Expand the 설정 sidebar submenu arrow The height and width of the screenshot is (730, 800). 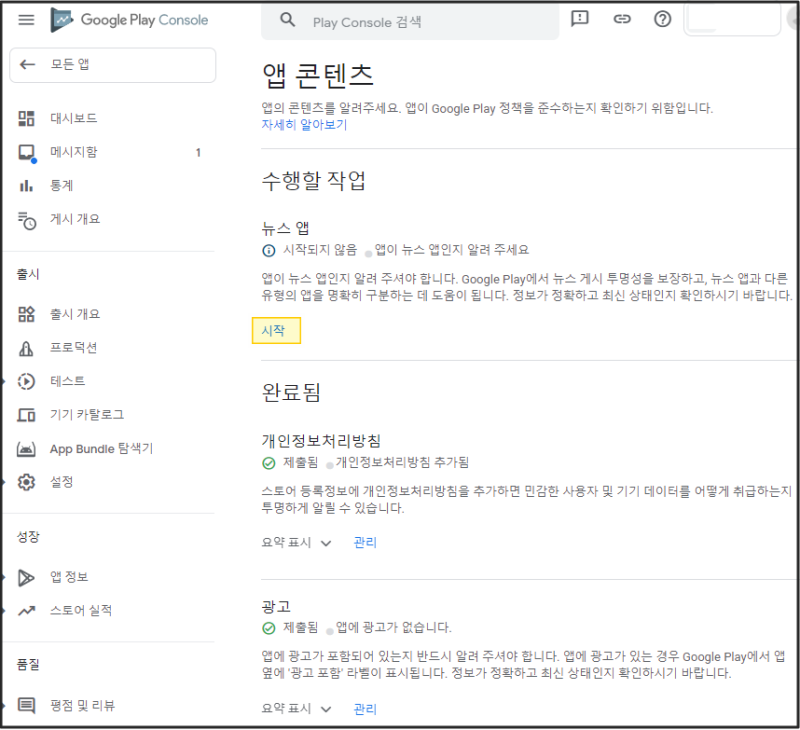[4, 482]
